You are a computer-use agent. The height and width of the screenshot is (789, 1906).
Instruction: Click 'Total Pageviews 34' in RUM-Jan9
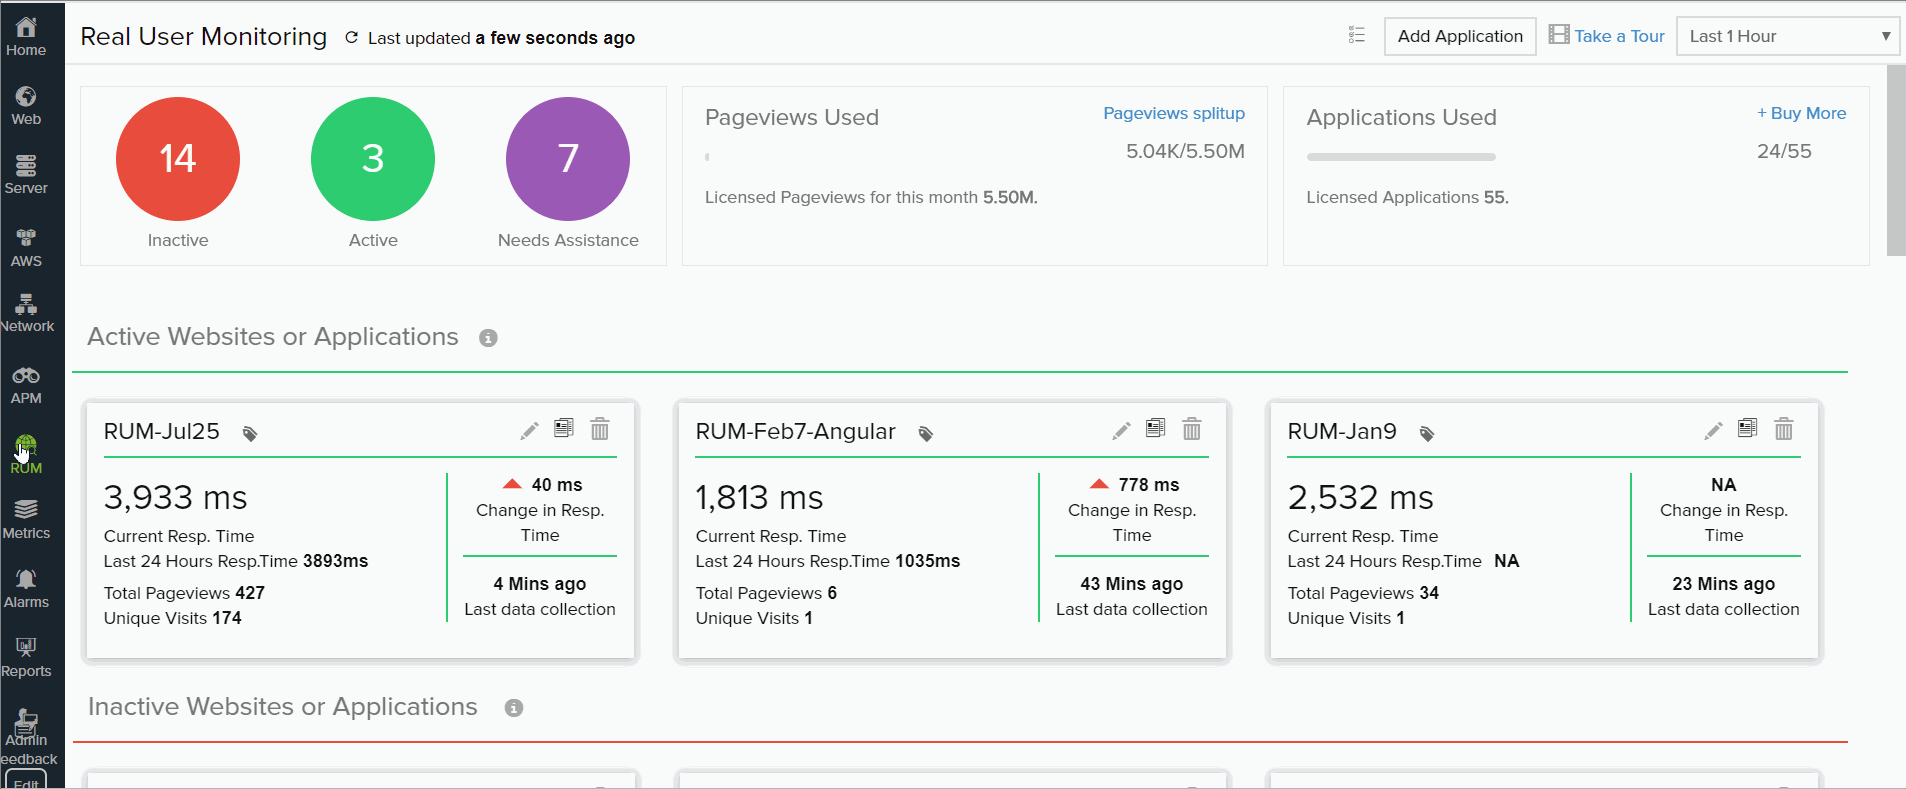coord(1363,593)
